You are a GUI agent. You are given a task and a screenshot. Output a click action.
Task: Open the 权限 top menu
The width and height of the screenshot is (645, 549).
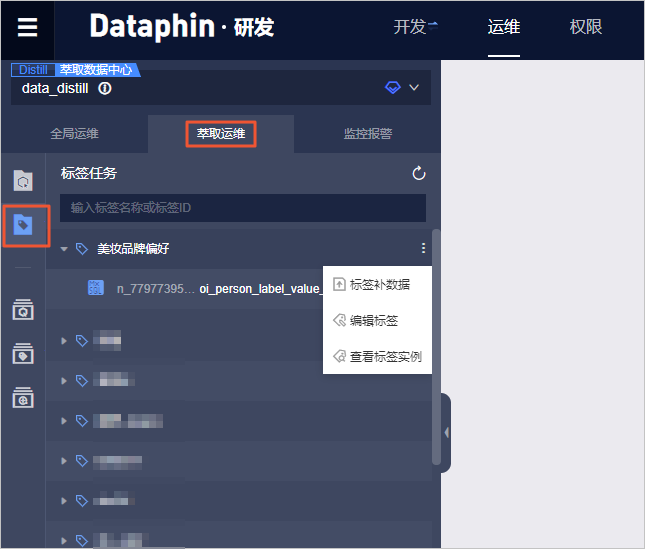coord(586,27)
